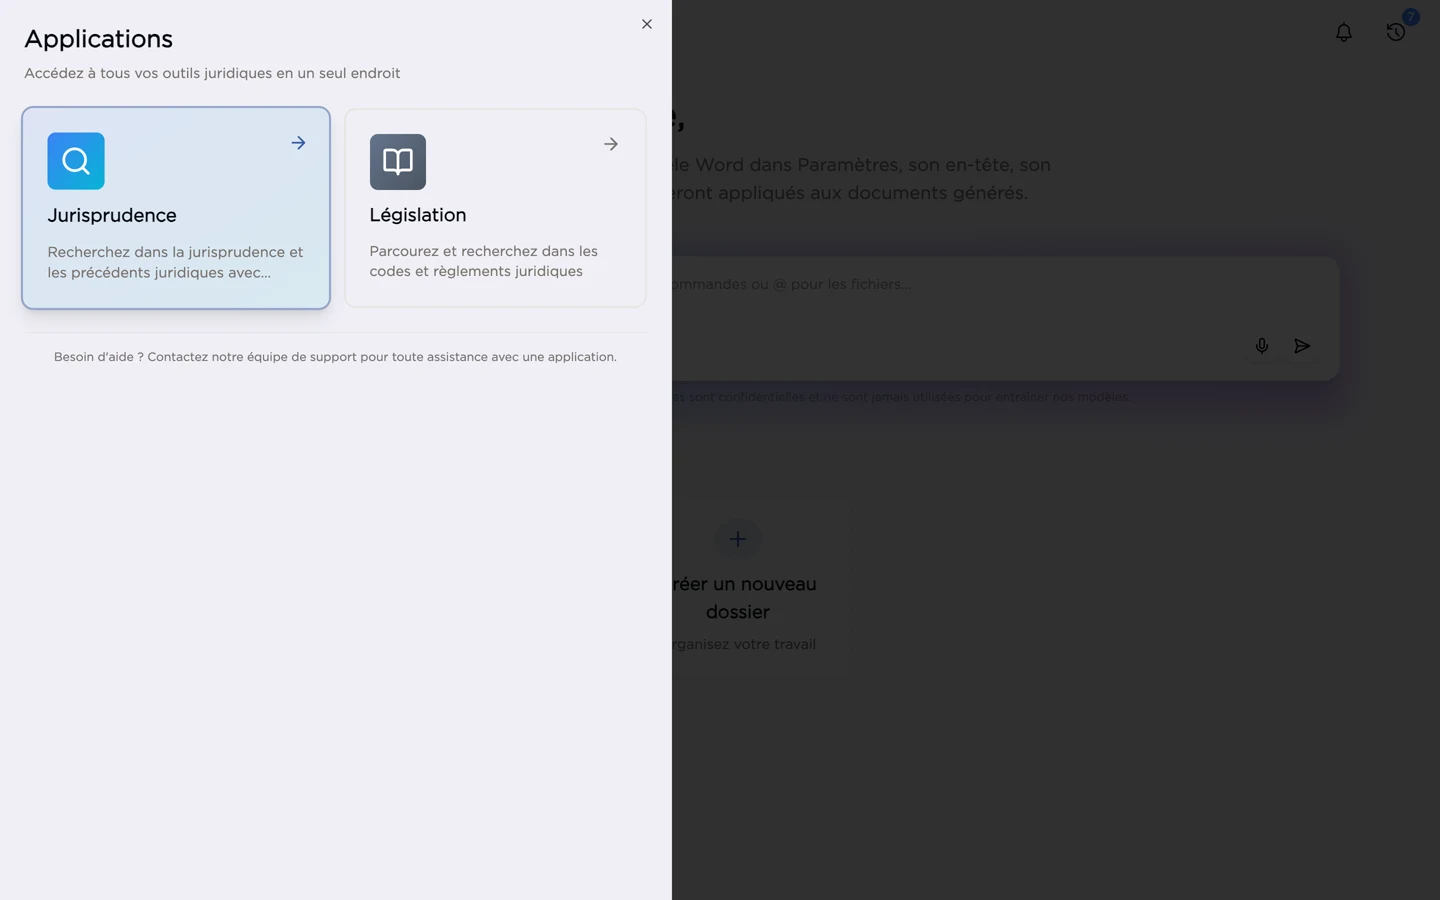Open the history clock icon
The image size is (1440, 900).
(x=1396, y=32)
